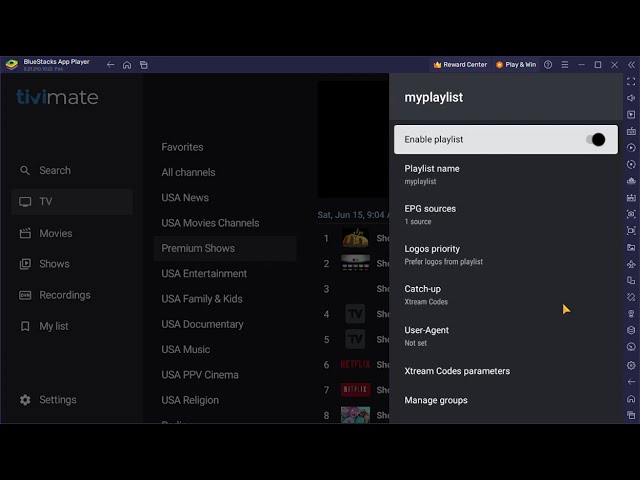The image size is (640, 480).
Task: Collapse BlueStacks side toolbar chevrons
Action: 631,64
